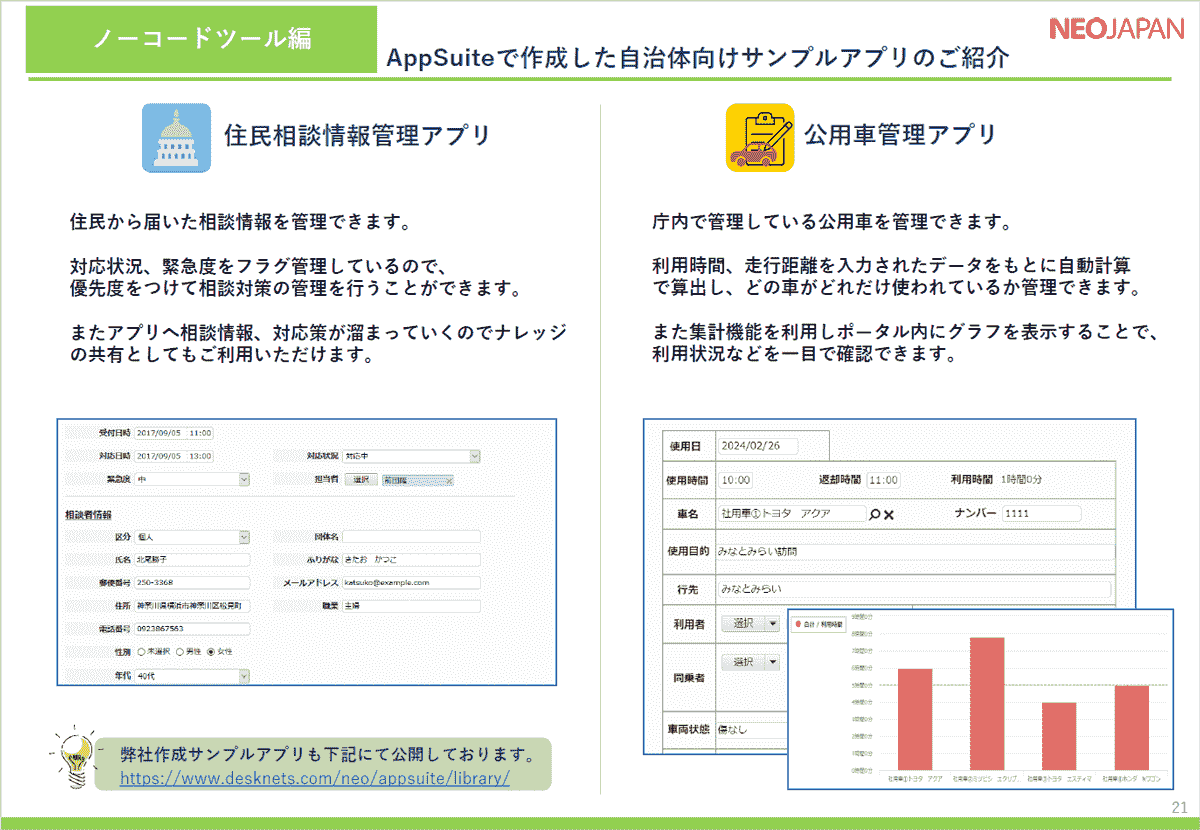Click the 郵便番号 field with 250-3368
This screenshot has width=1200, height=830.
193,583
